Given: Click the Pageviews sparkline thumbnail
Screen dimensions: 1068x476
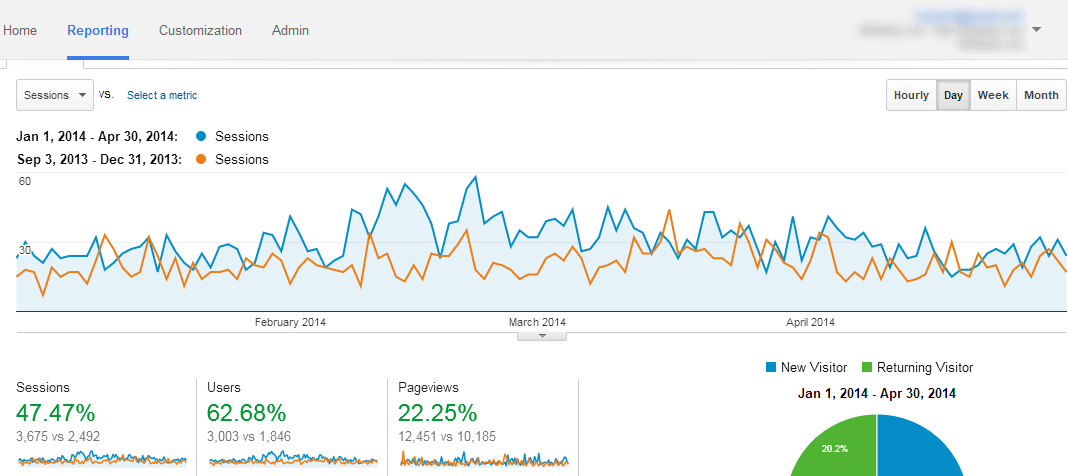Looking at the screenshot, I should tap(484, 458).
